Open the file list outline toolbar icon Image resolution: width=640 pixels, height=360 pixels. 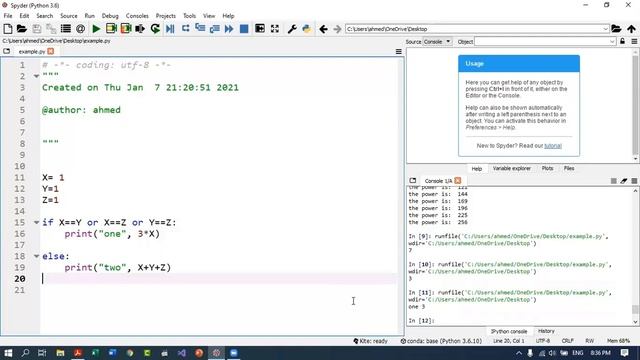(66, 29)
